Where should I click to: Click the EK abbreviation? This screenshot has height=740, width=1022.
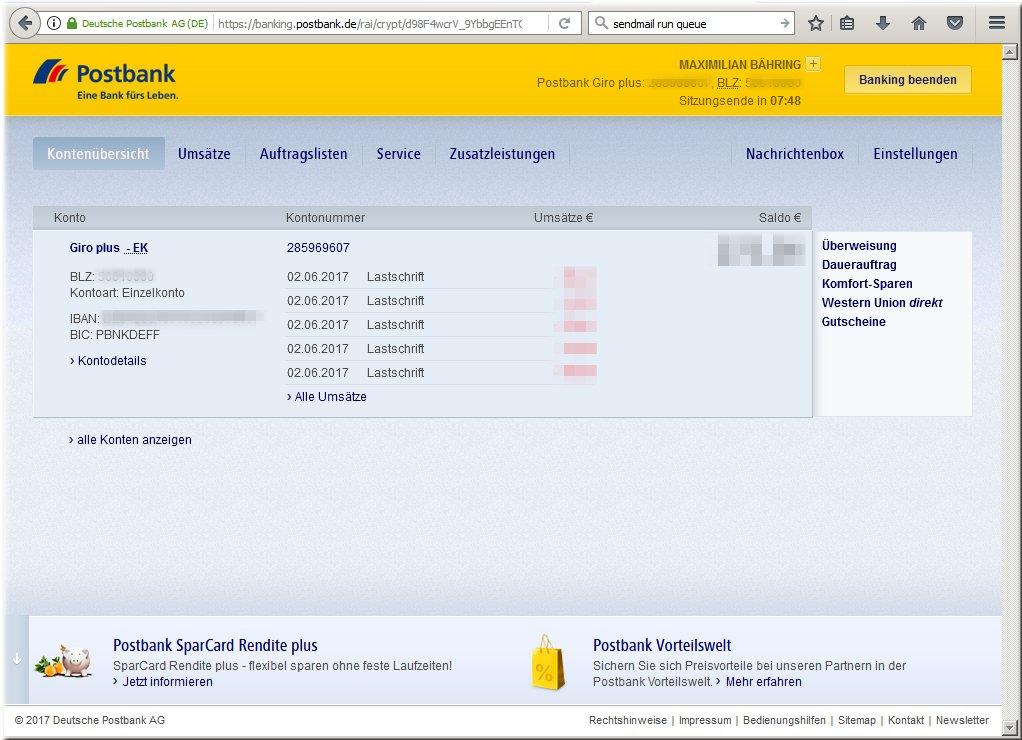coord(140,248)
